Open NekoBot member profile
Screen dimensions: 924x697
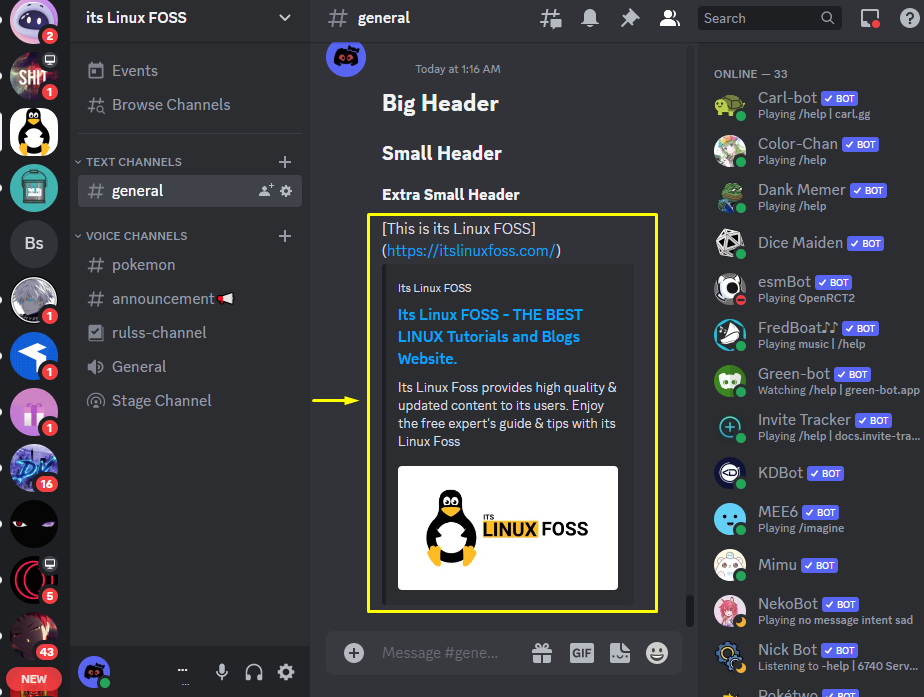pos(812,610)
